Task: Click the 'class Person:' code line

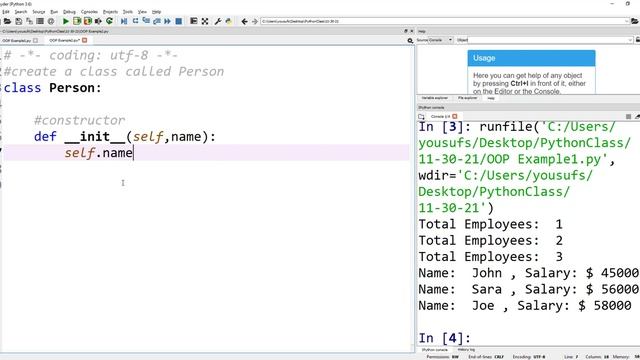Action: [53, 88]
